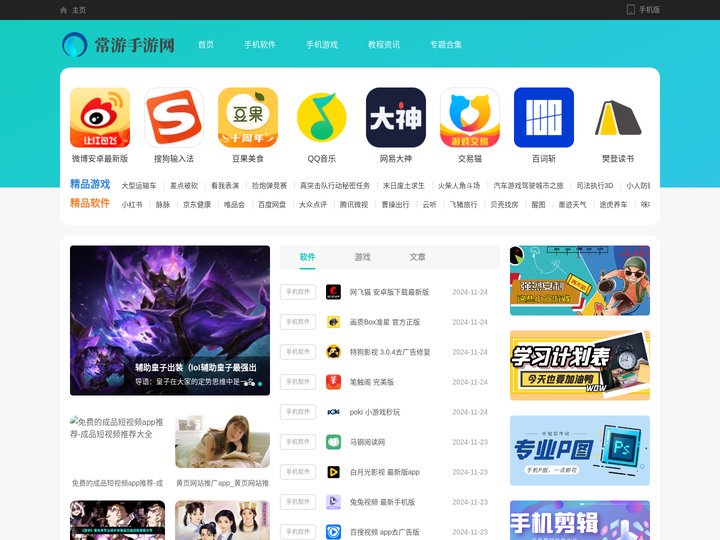Select the 豆果美食 app icon

248,118
